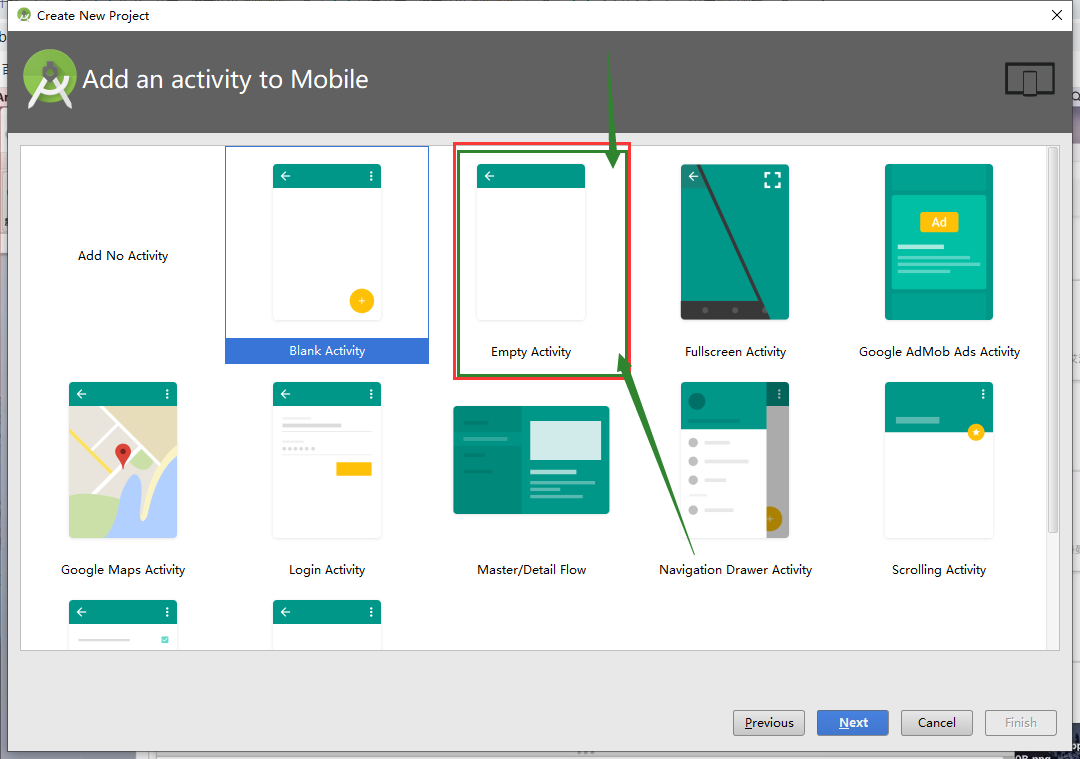Click the overflow dots in Navigation Drawer preview
The image size is (1080, 759).
tap(778, 394)
